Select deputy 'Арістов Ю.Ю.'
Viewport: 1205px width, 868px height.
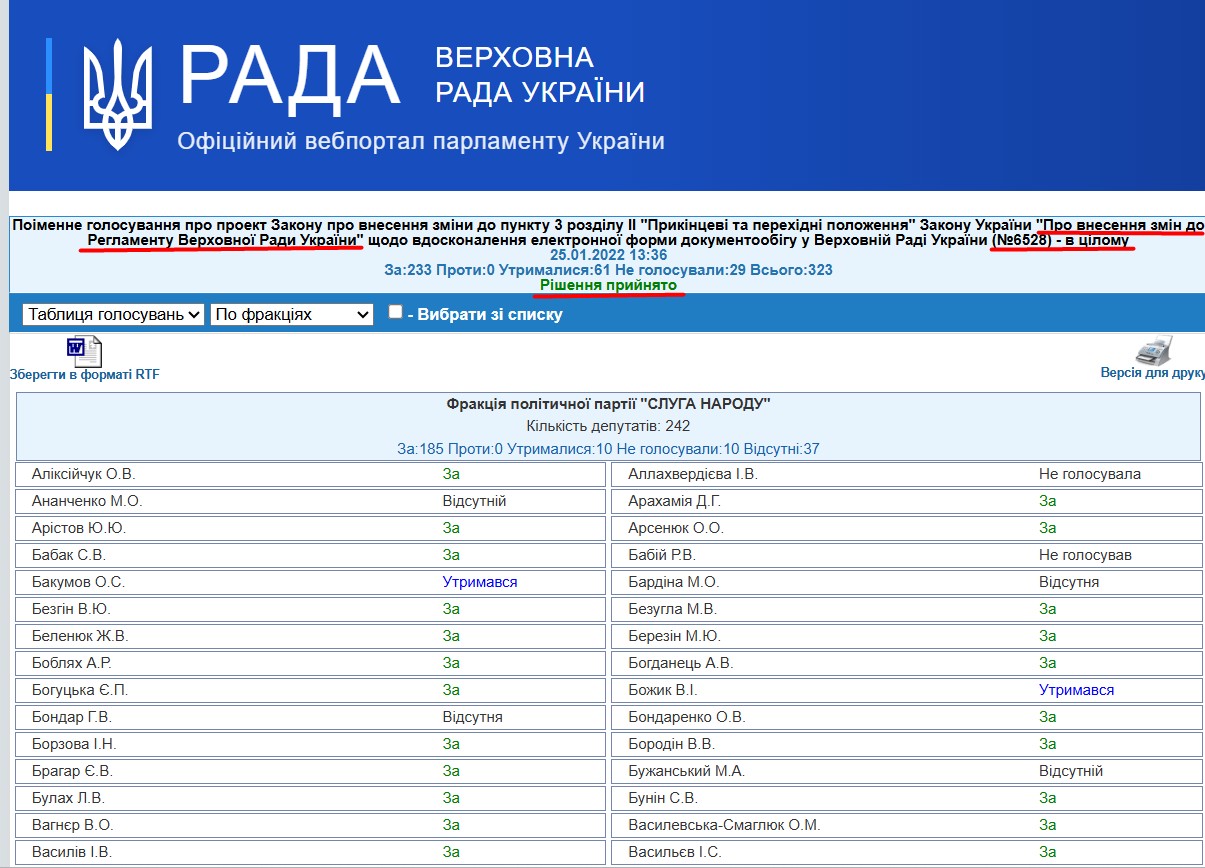tap(79, 528)
